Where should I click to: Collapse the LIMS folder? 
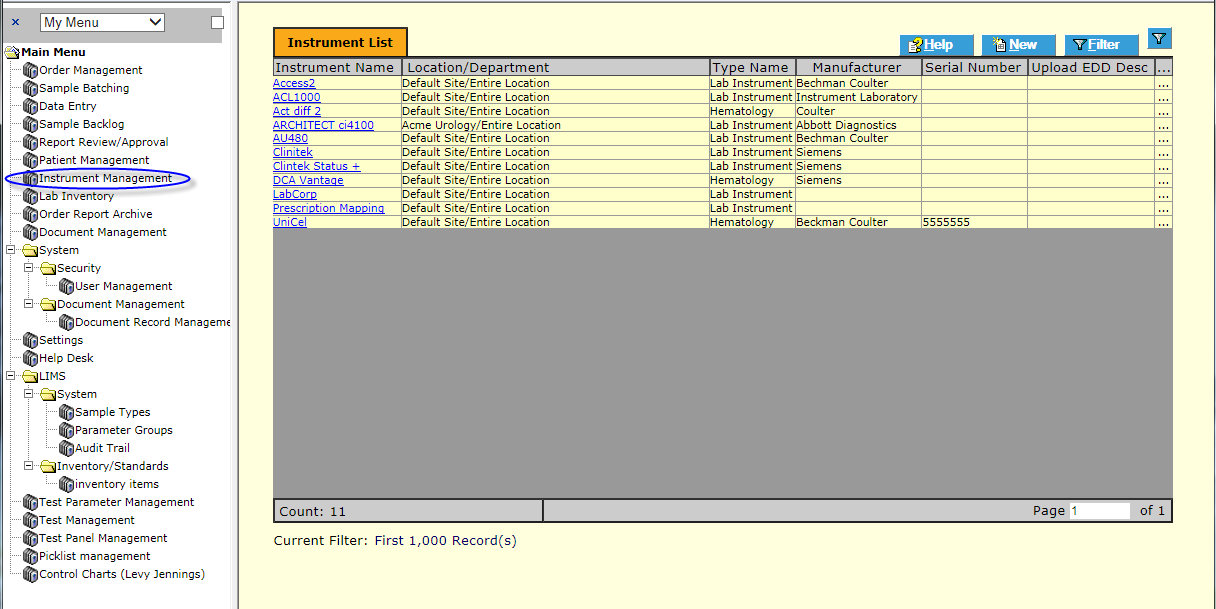[11, 376]
